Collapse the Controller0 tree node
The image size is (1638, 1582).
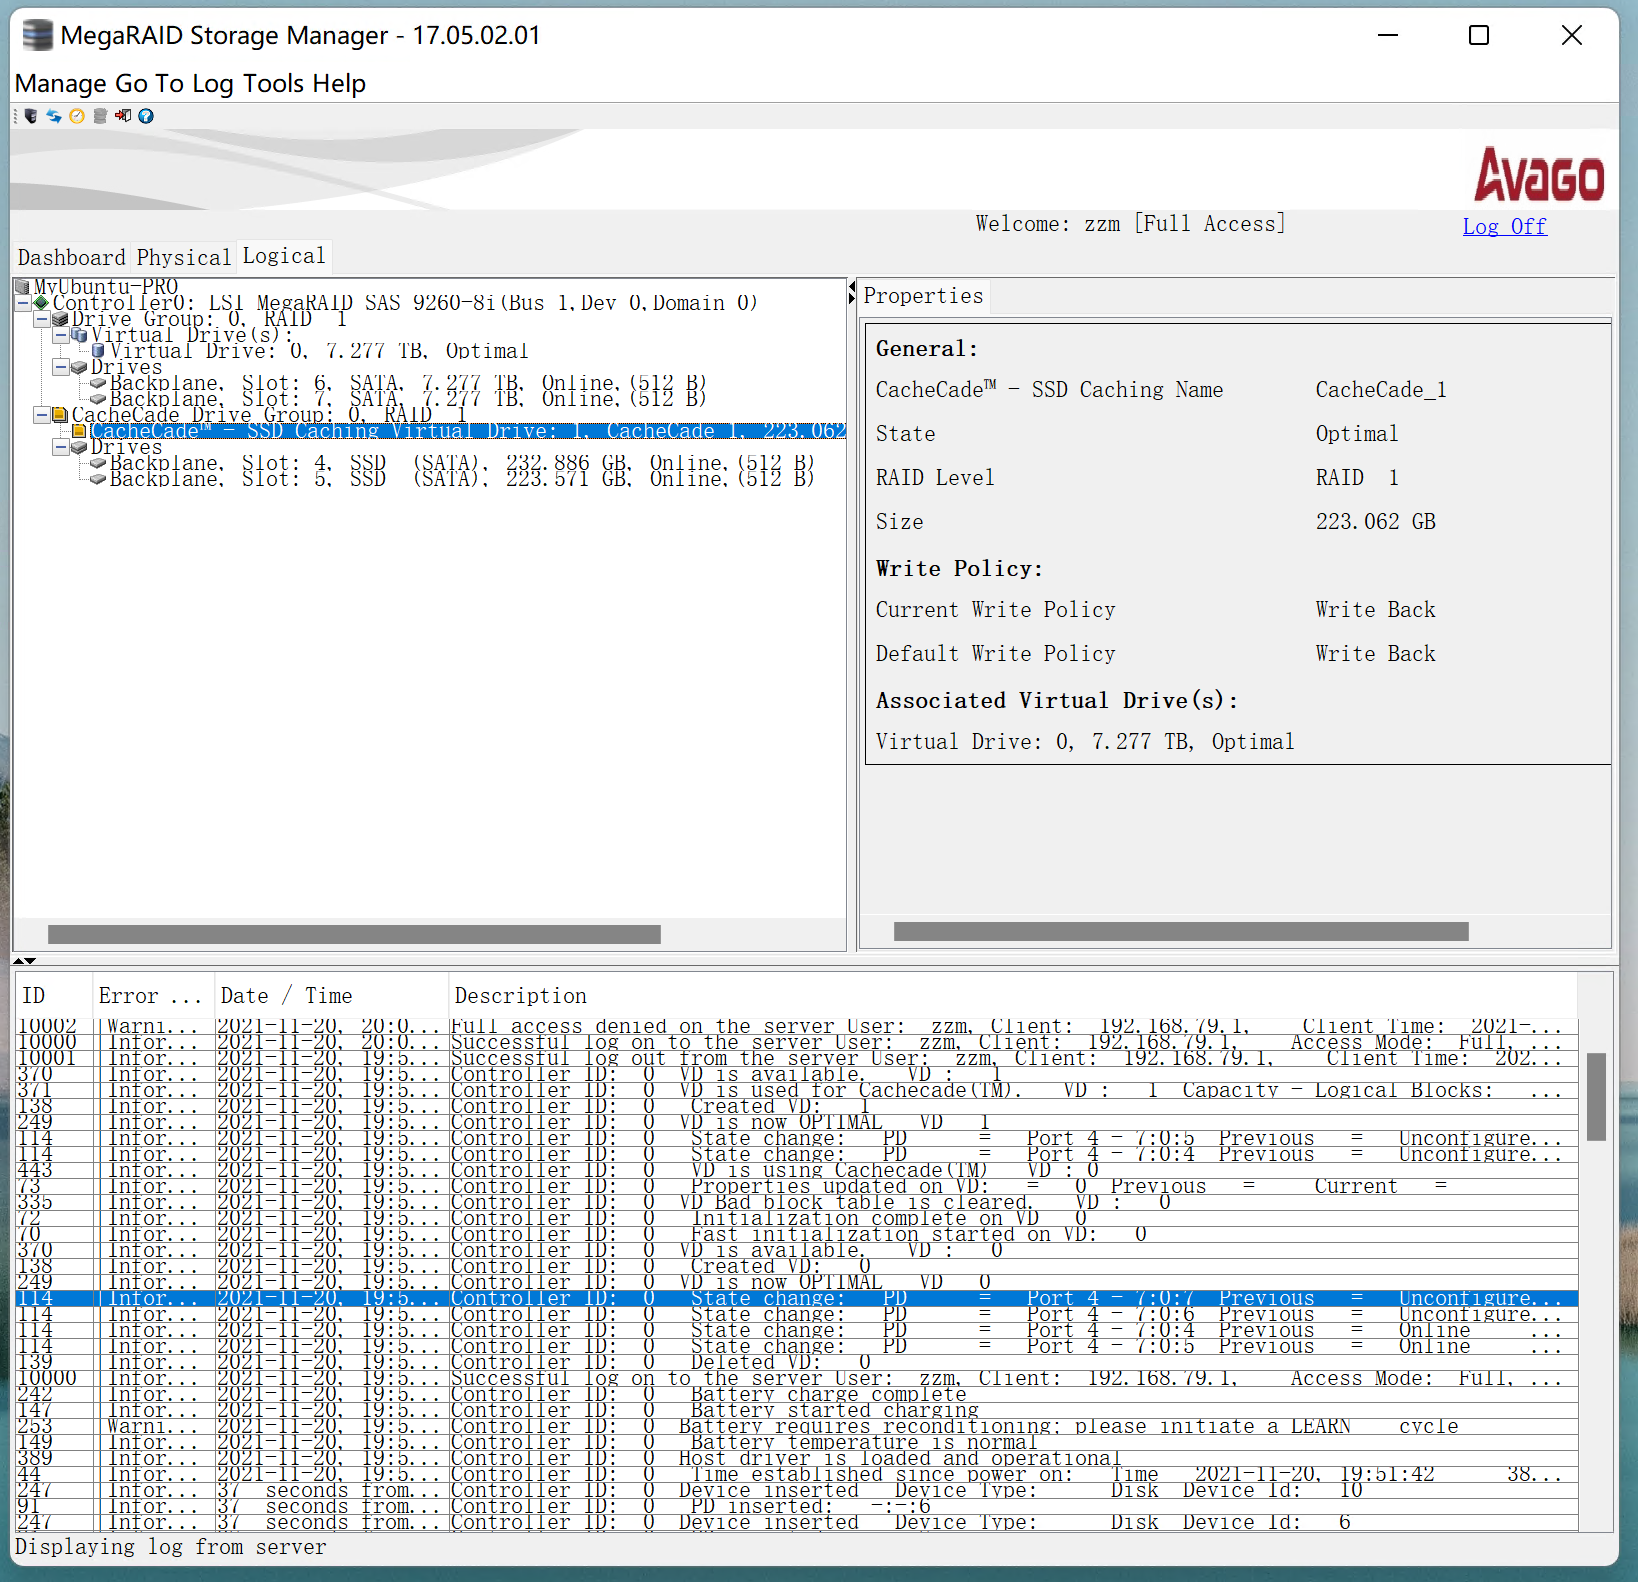point(22,303)
